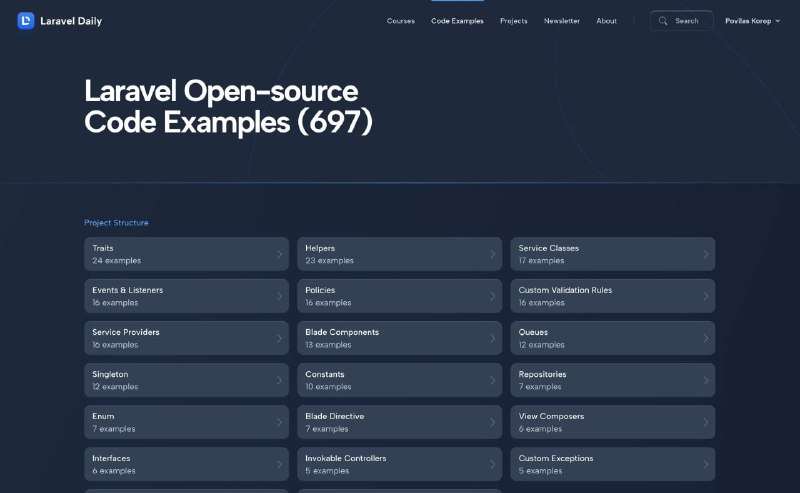Image resolution: width=800 pixels, height=493 pixels.
Task: Open the Service Classes title
Action: pos(548,248)
